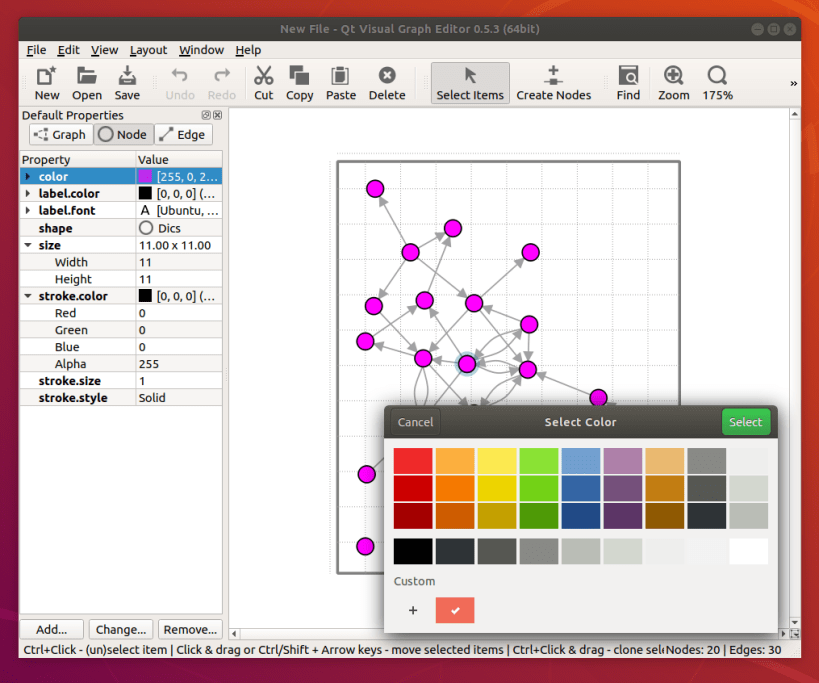Pick the bright yellow palette swatch

[x=497, y=461]
